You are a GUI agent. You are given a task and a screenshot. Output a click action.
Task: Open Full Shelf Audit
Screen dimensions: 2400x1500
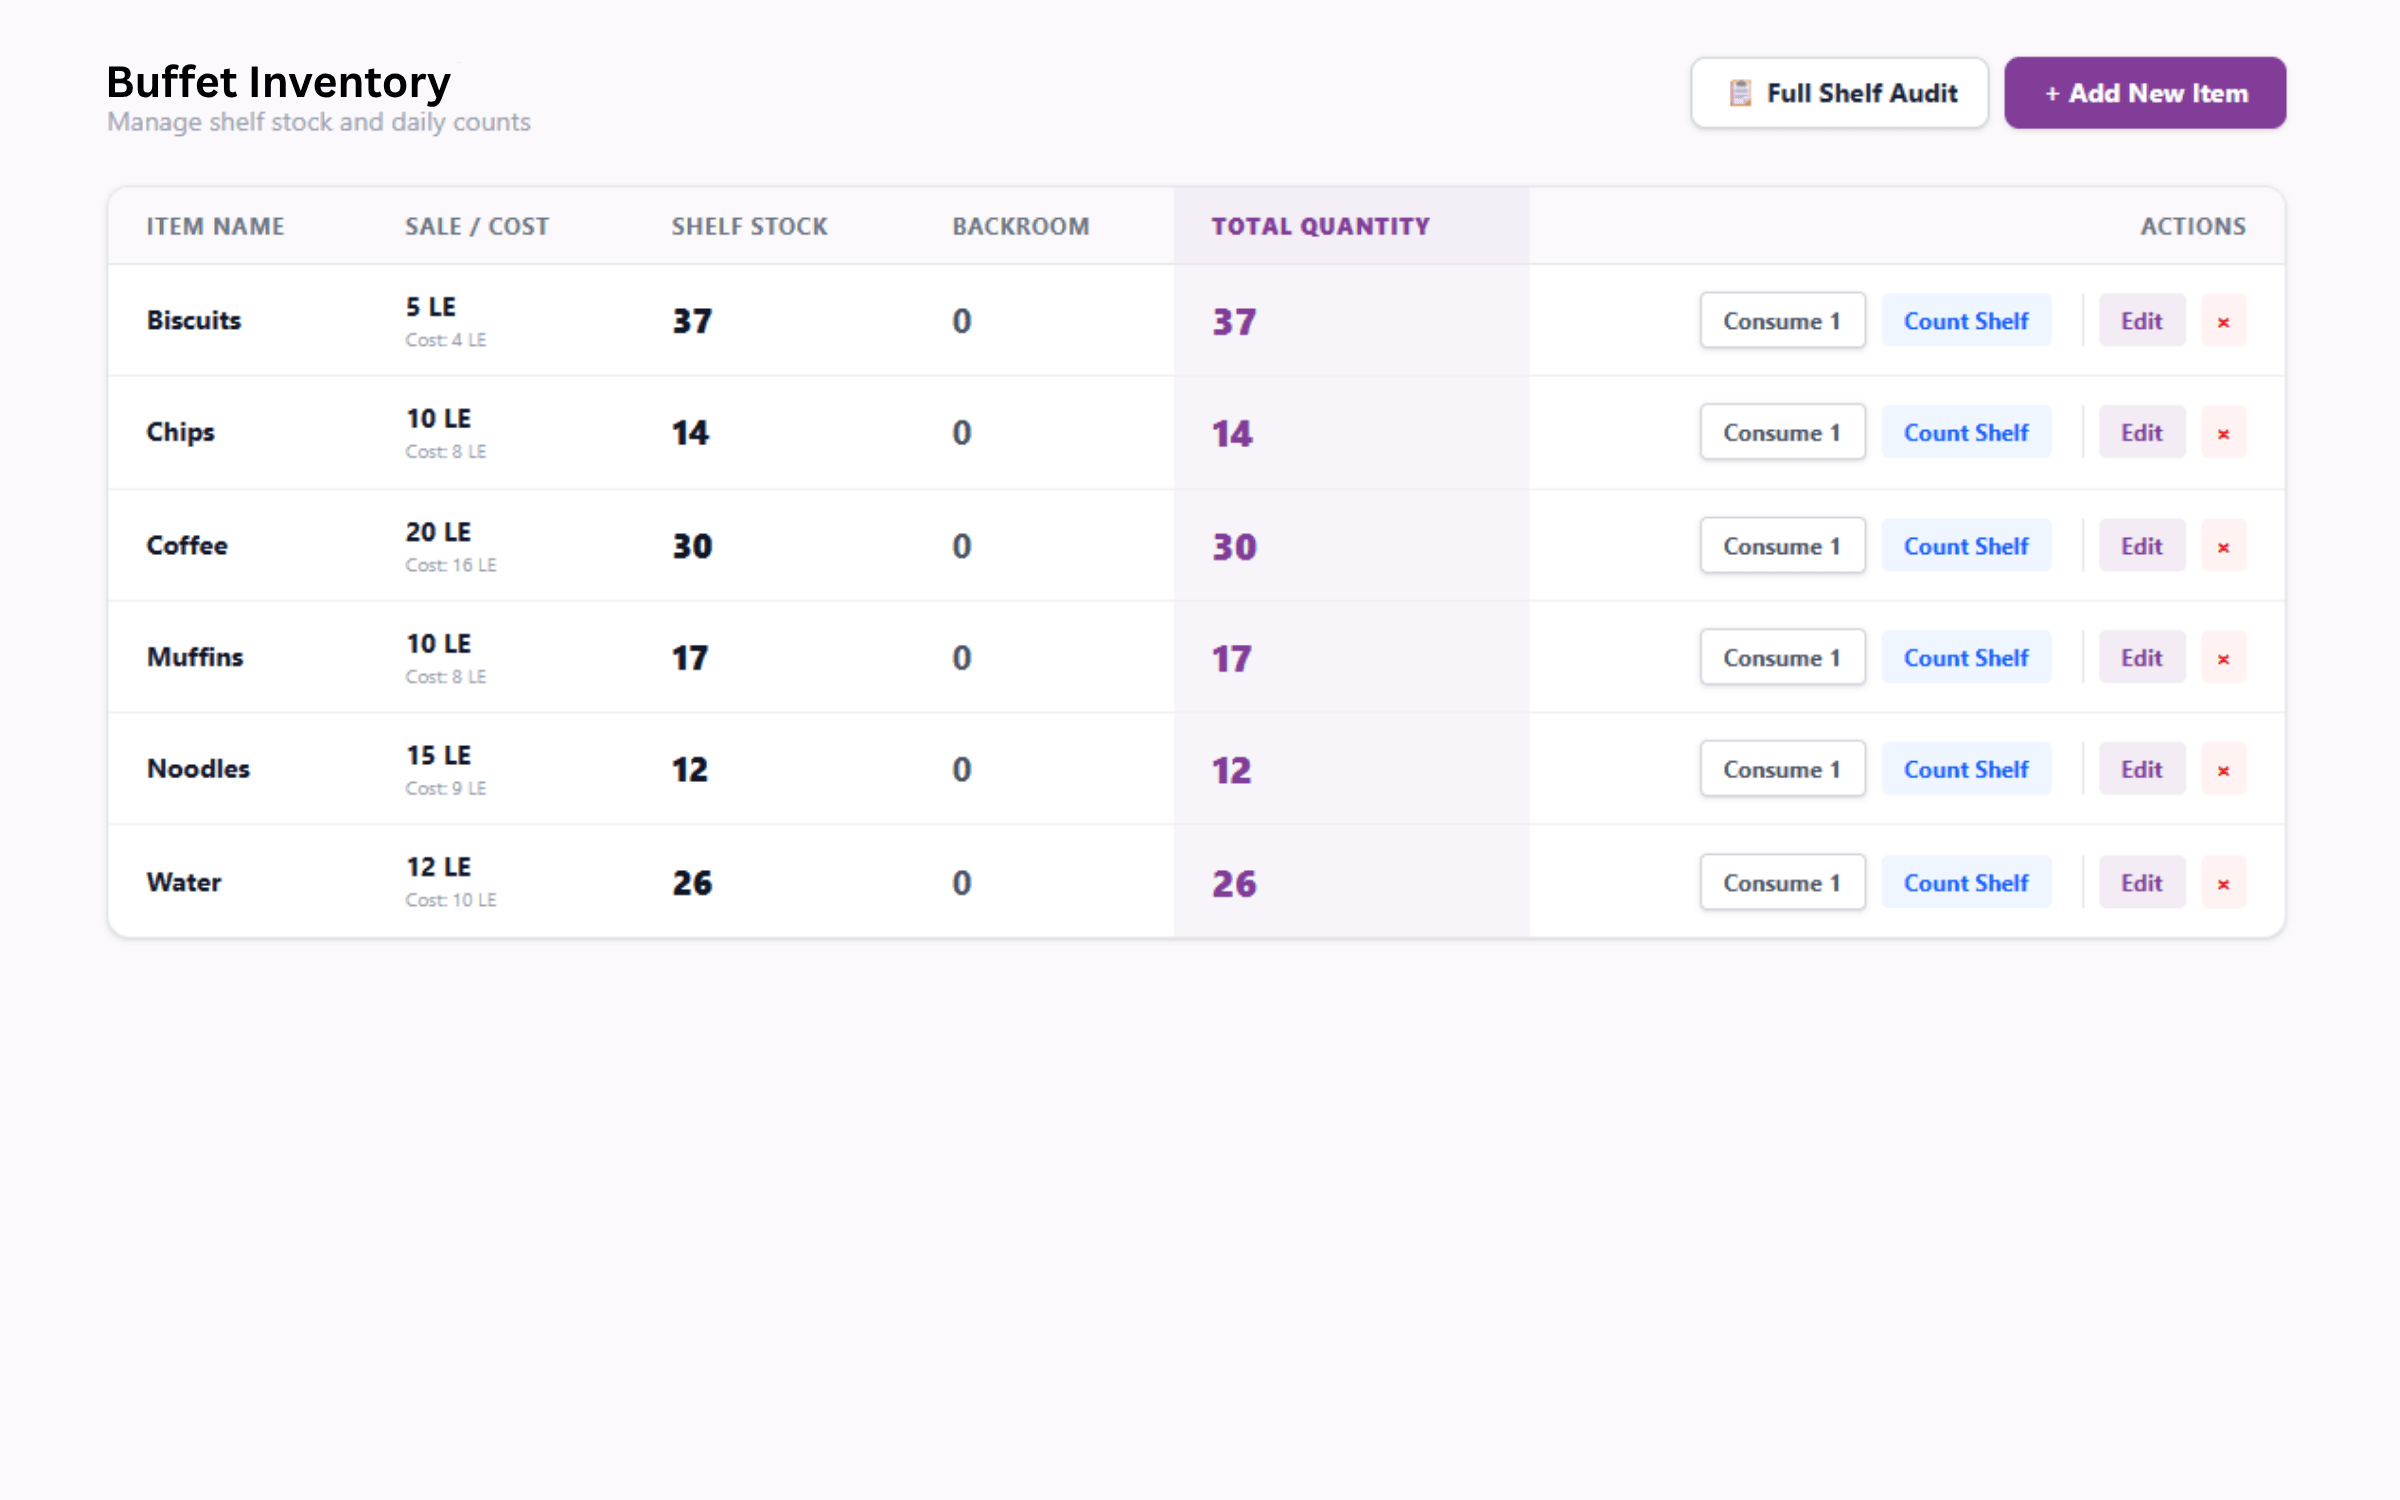[x=1839, y=93]
